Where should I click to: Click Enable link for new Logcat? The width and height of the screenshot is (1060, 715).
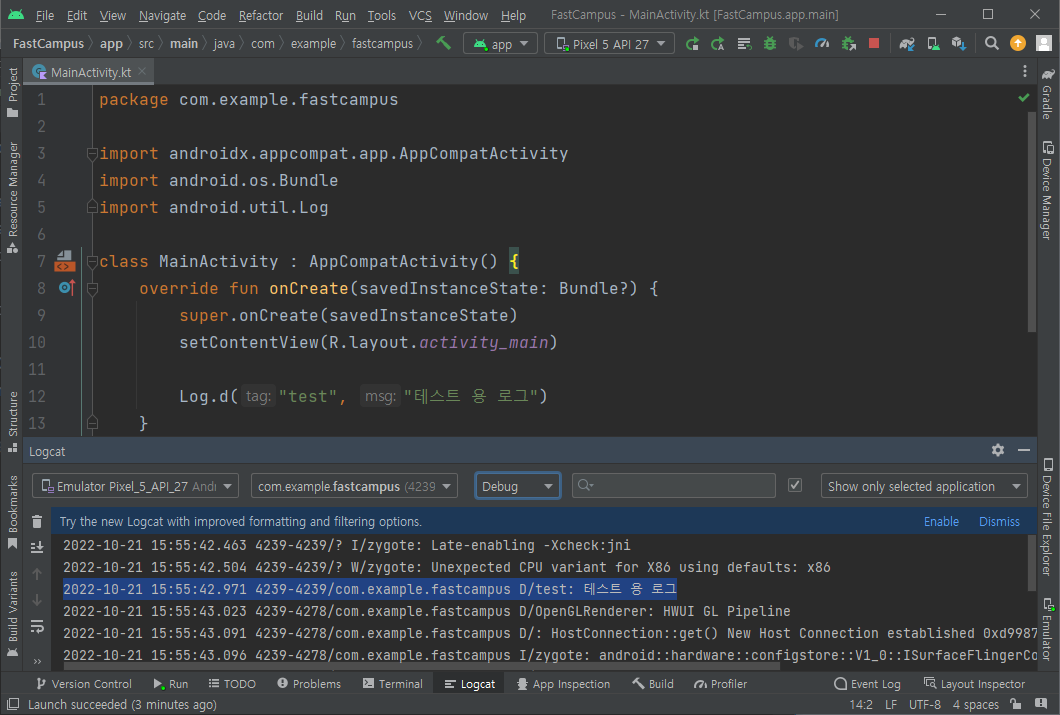(x=941, y=522)
